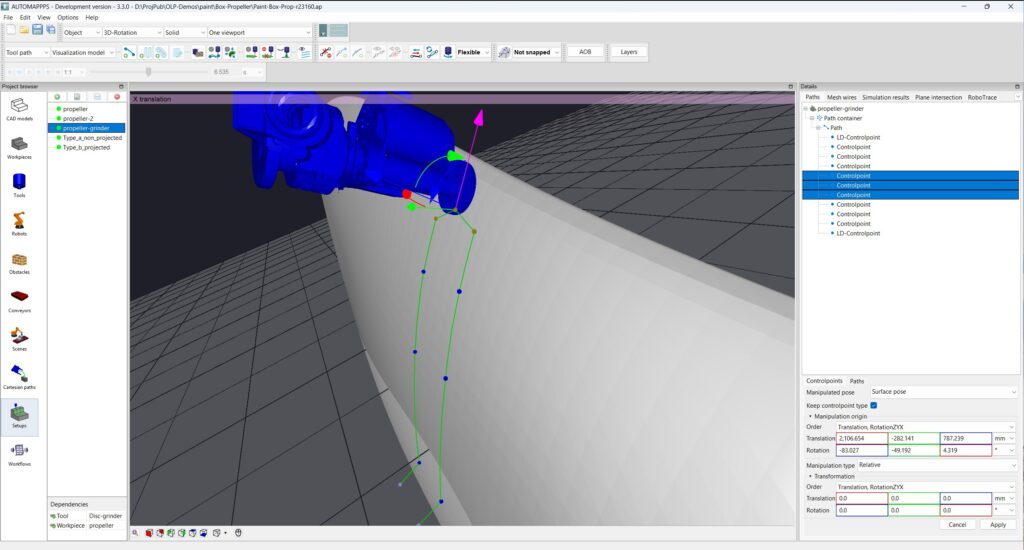Toggle Keep controlpoint type checkbox

tap(874, 406)
